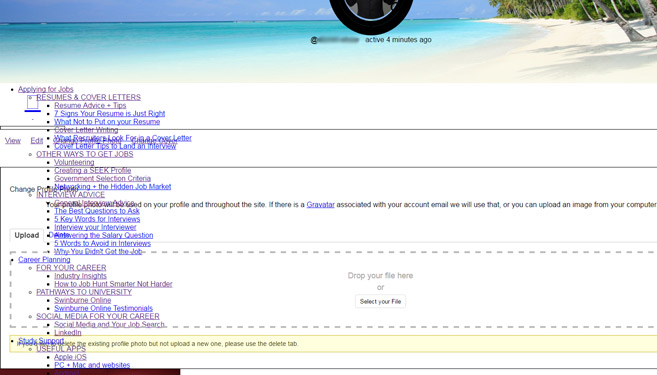Follow the Gravatar link
657x375 pixels.
[320, 205]
